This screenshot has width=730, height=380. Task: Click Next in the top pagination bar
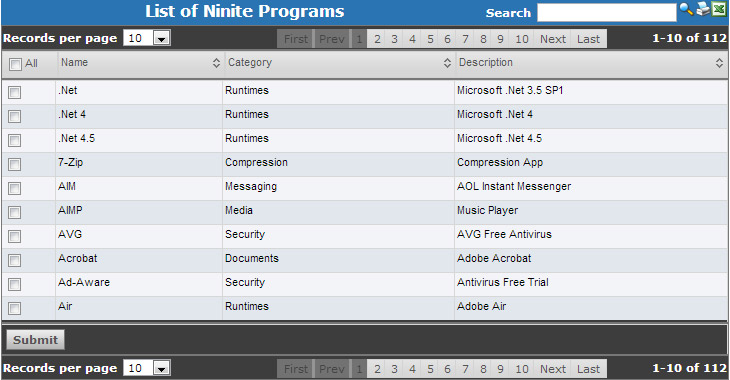click(x=553, y=39)
